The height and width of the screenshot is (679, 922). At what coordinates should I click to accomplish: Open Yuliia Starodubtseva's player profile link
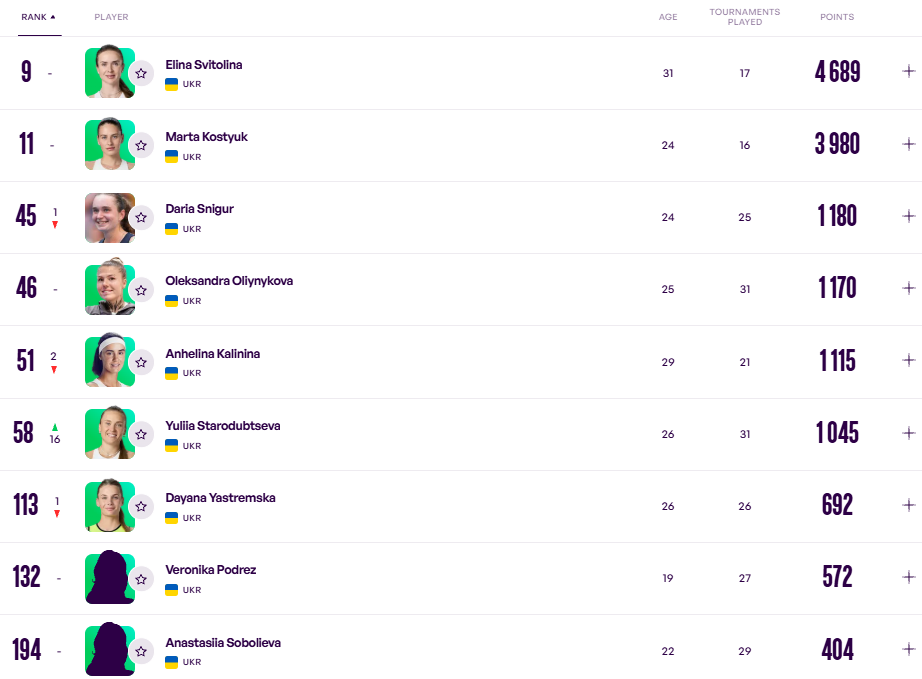point(222,426)
